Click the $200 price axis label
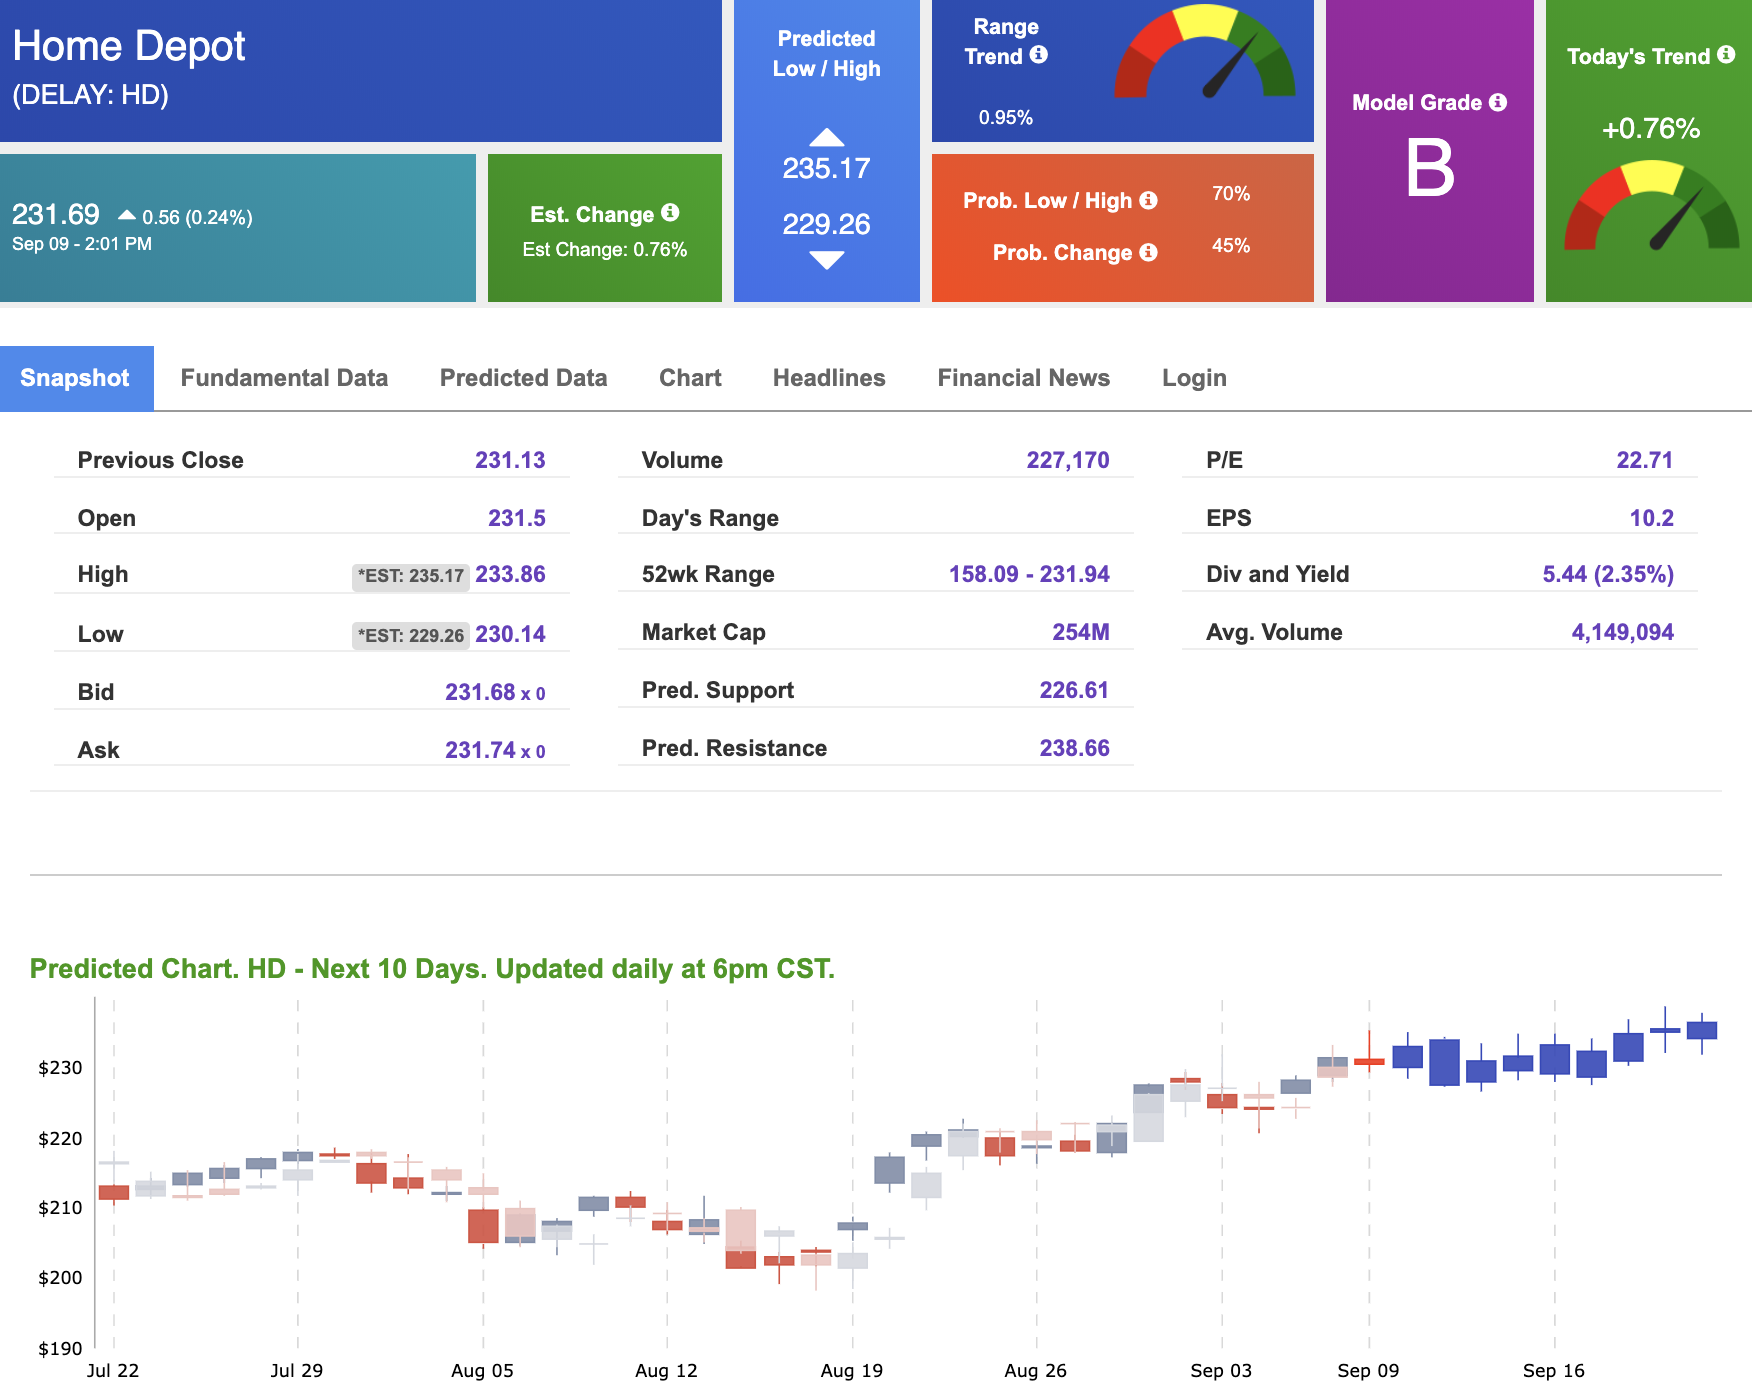Image resolution: width=1752 pixels, height=1400 pixels. coord(60,1278)
